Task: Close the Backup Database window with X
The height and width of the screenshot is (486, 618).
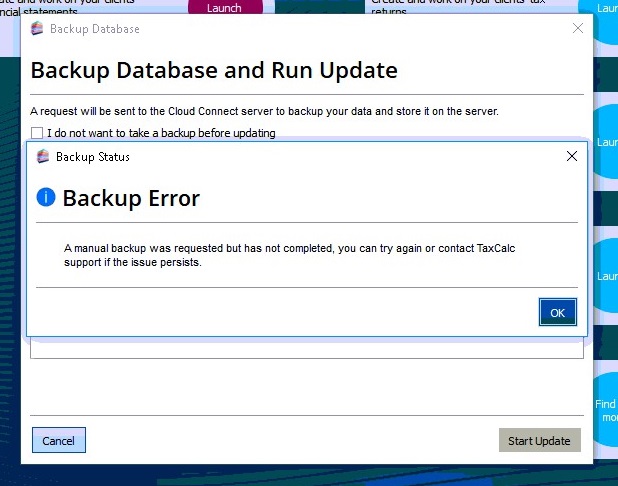Action: point(578,29)
